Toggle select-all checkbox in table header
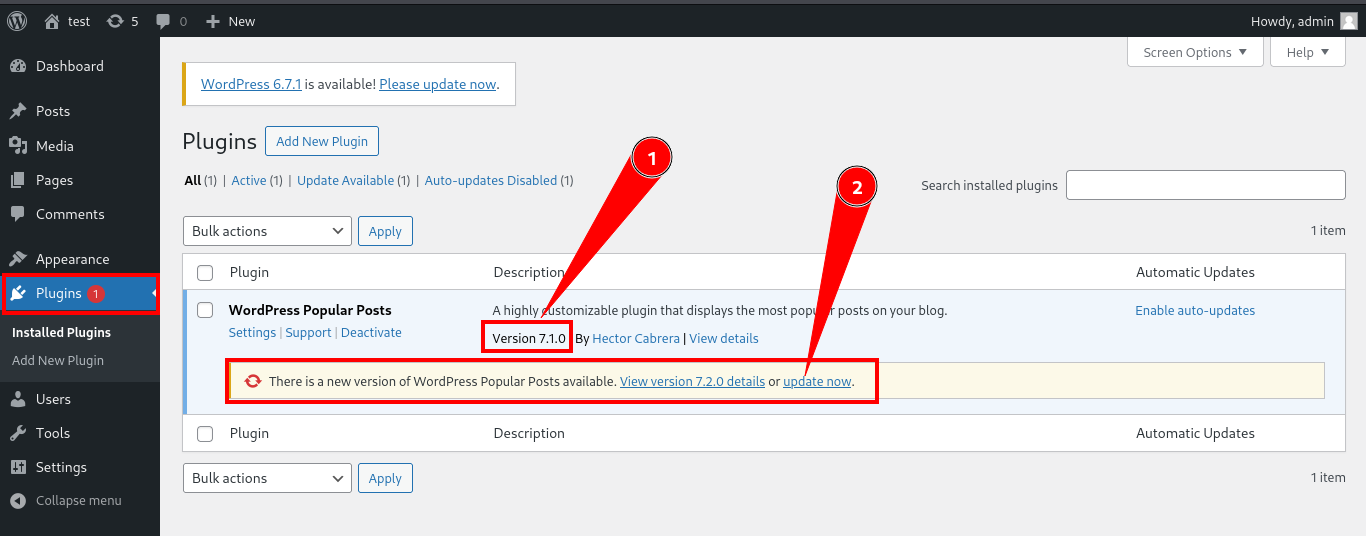This screenshot has width=1366, height=536. 205,272
